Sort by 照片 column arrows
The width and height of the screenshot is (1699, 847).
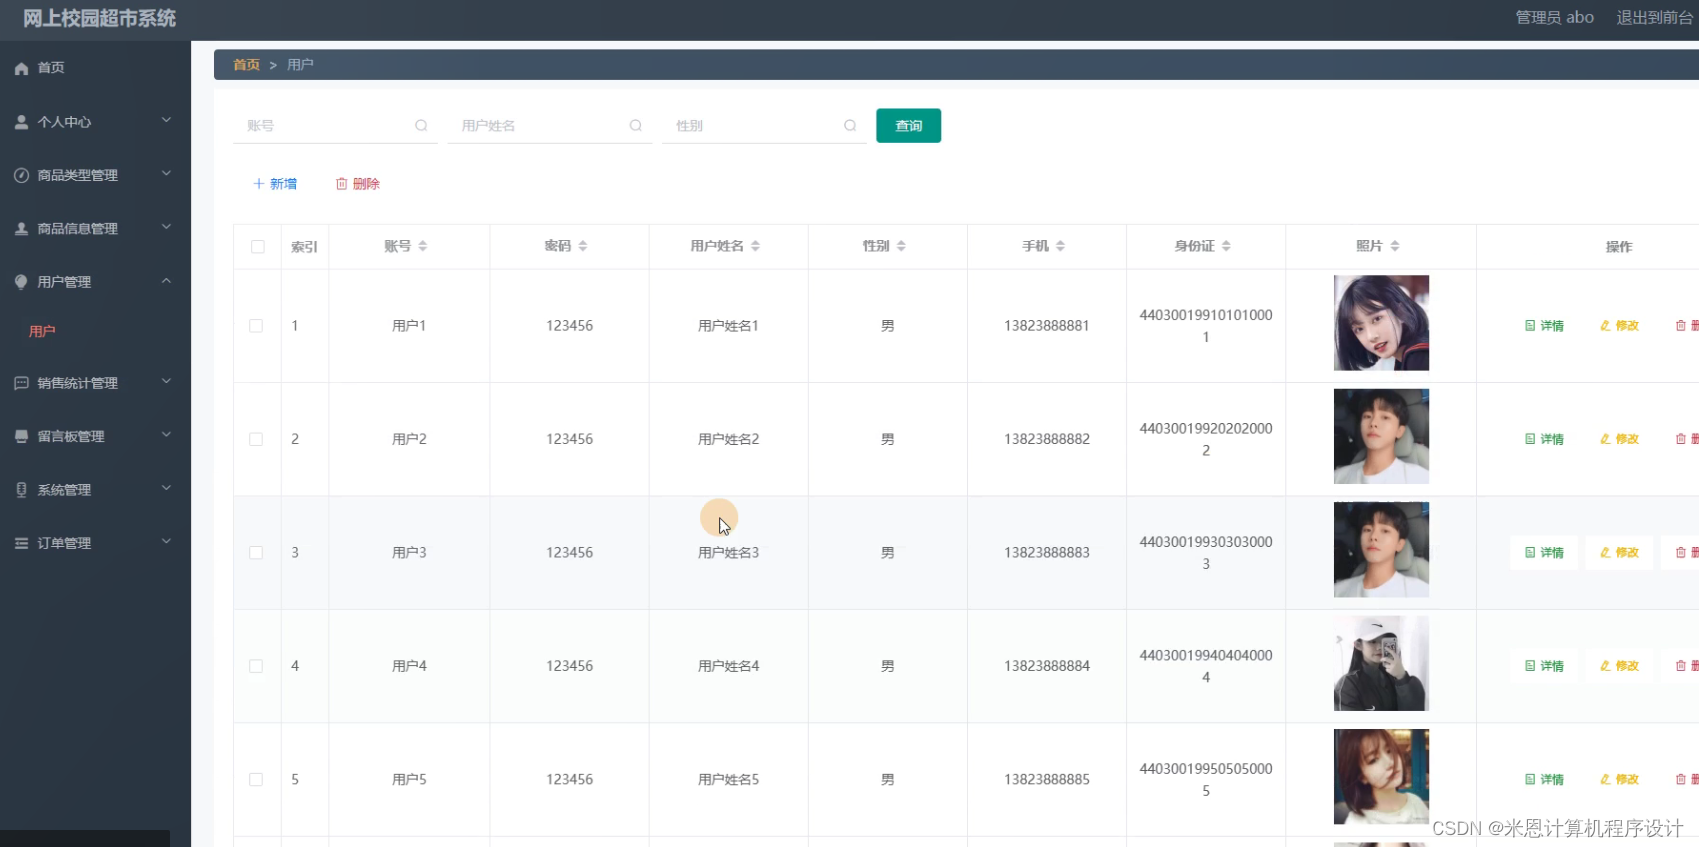[1395, 246]
